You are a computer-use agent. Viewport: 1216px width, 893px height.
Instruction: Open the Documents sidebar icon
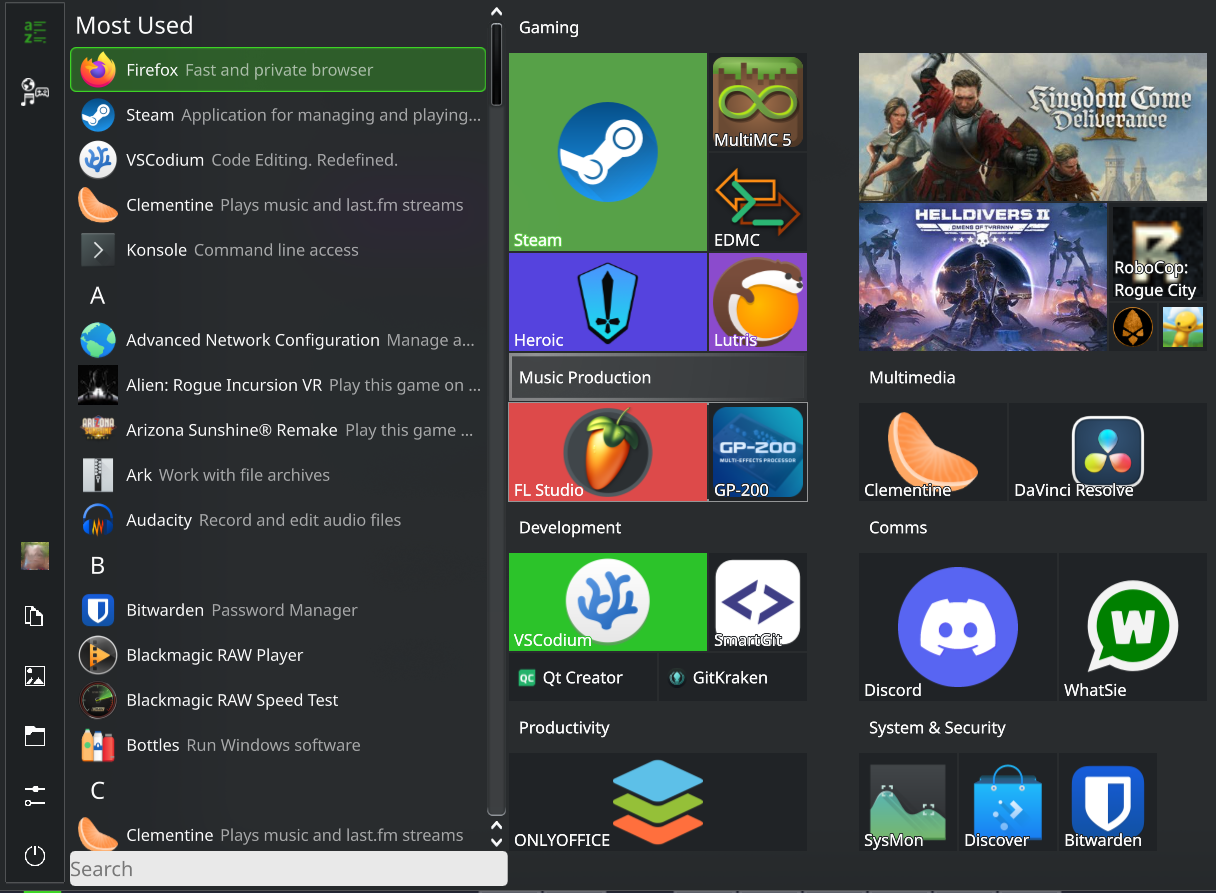(x=35, y=616)
